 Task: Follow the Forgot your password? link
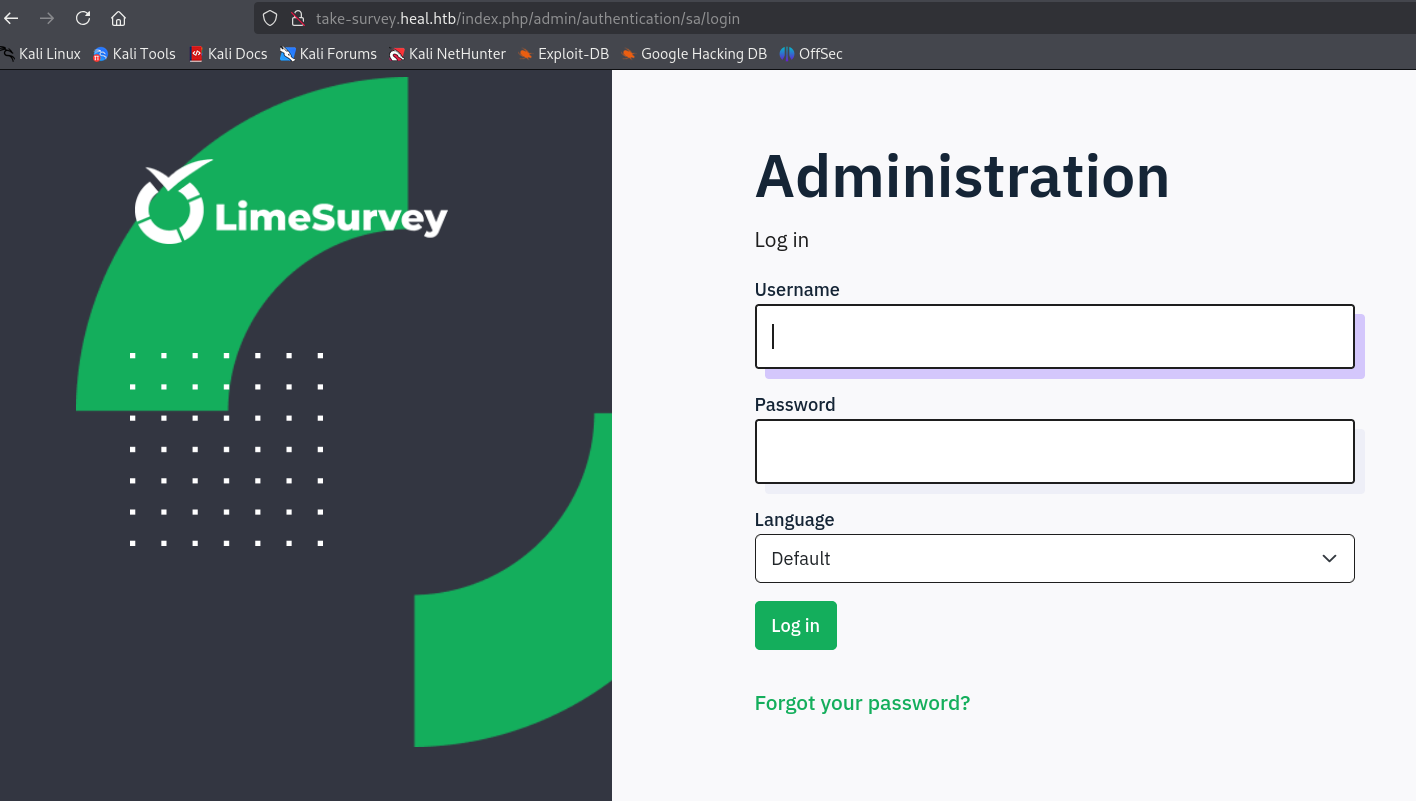[862, 703]
